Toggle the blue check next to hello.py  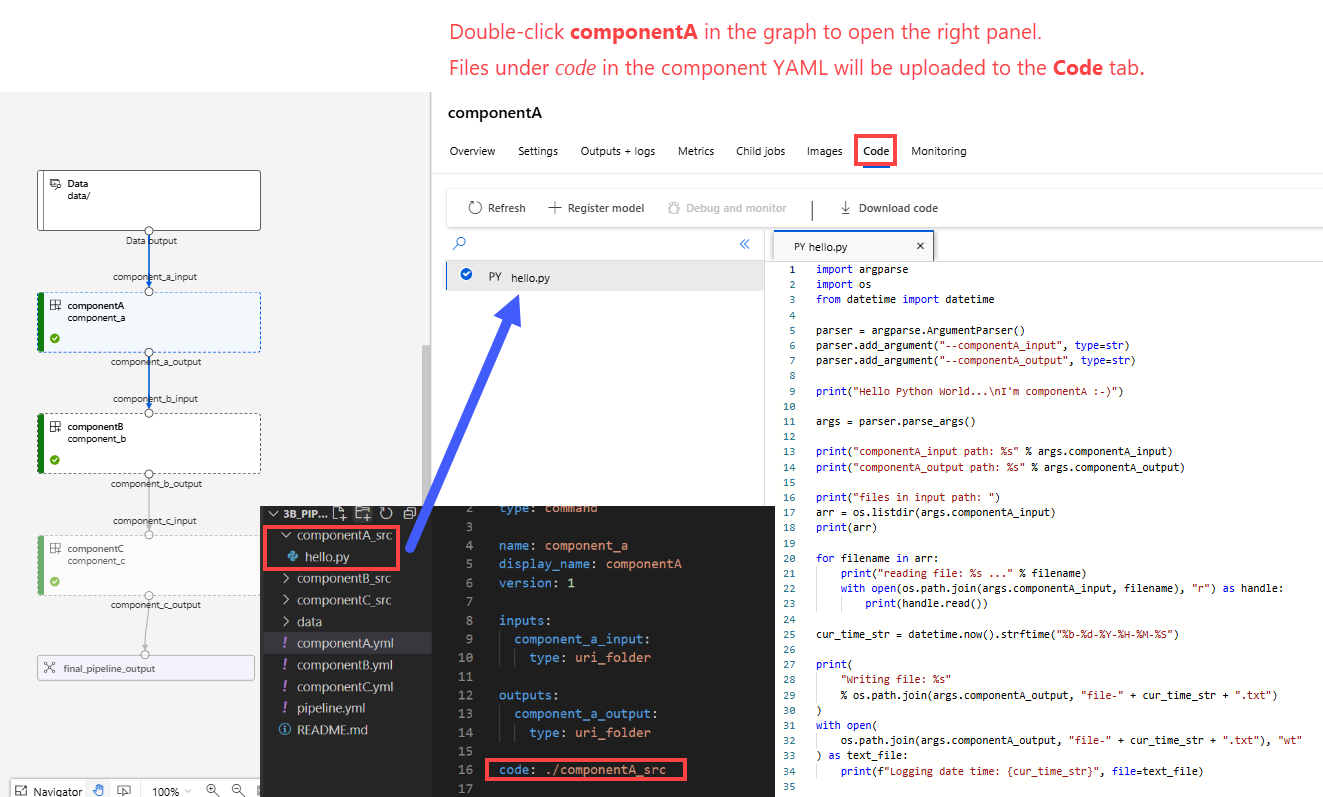coord(466,275)
